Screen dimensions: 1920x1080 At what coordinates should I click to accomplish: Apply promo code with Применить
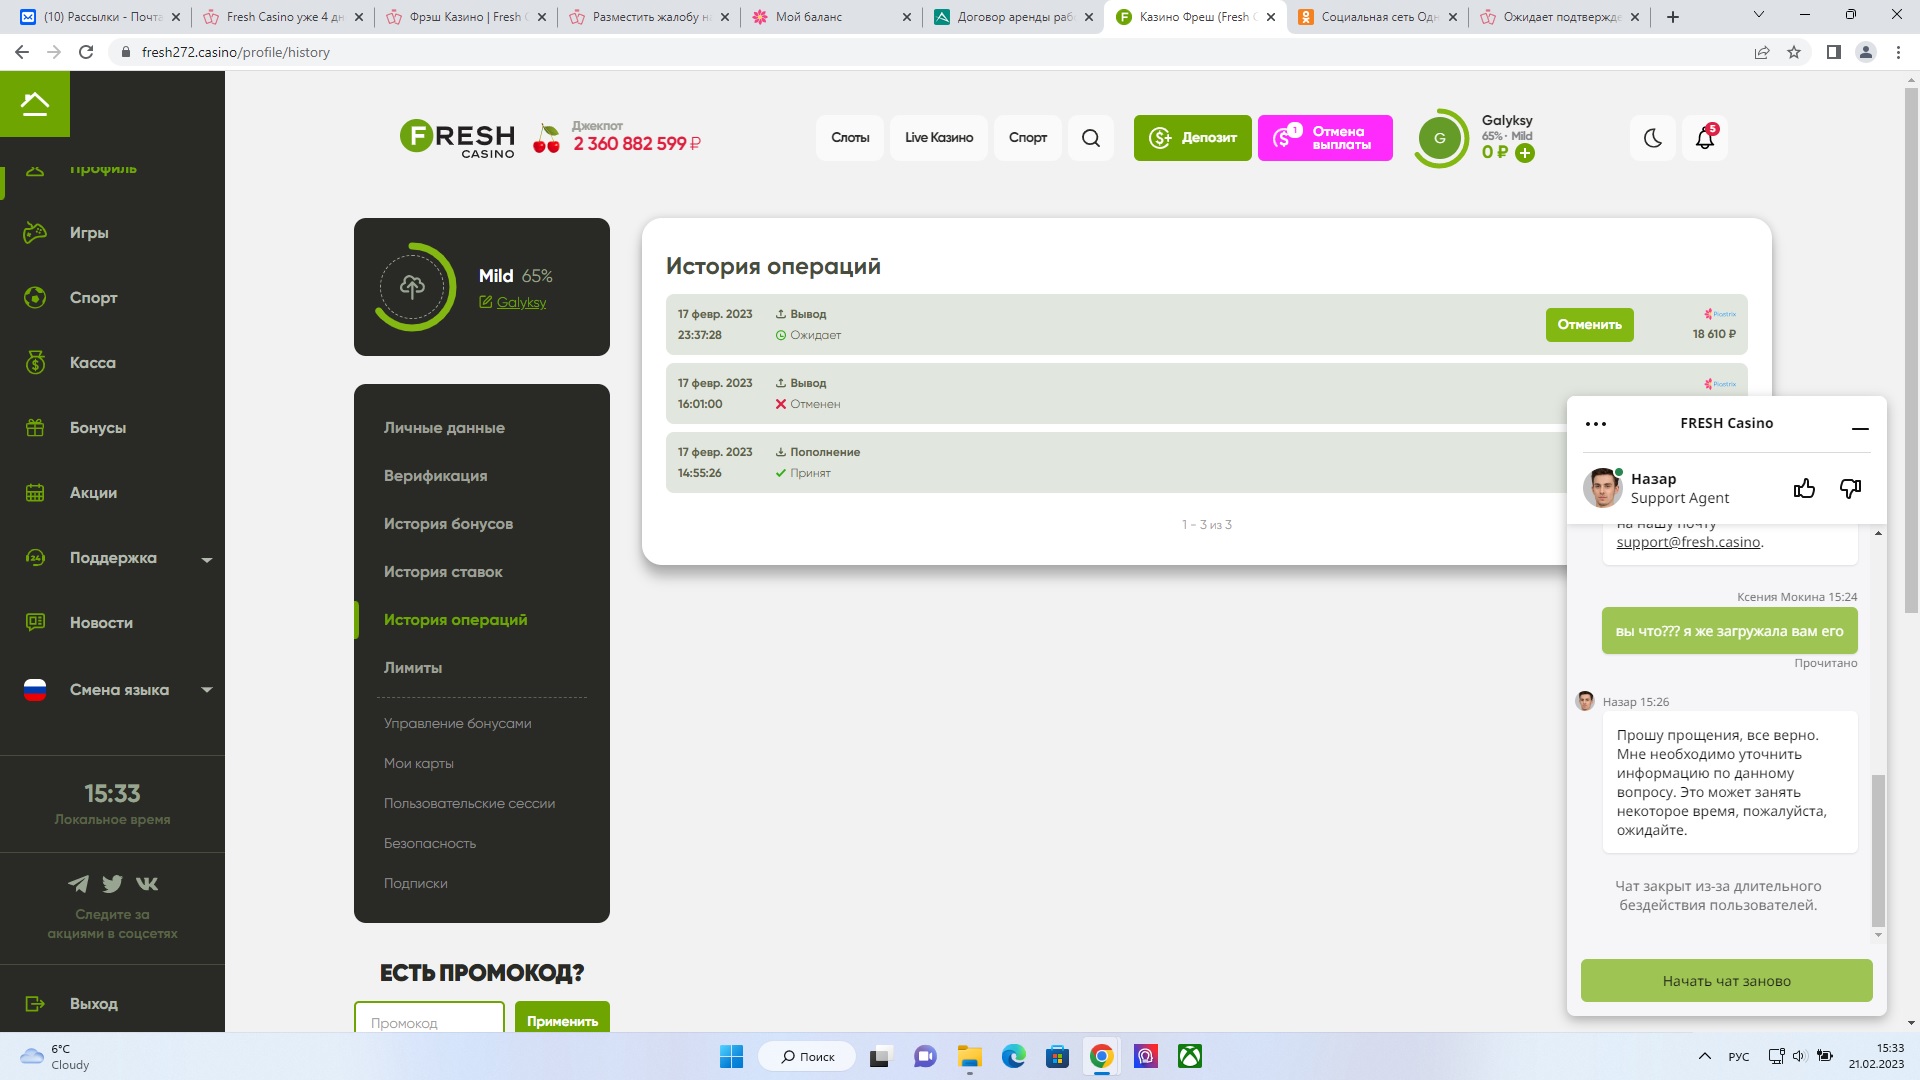(562, 1018)
